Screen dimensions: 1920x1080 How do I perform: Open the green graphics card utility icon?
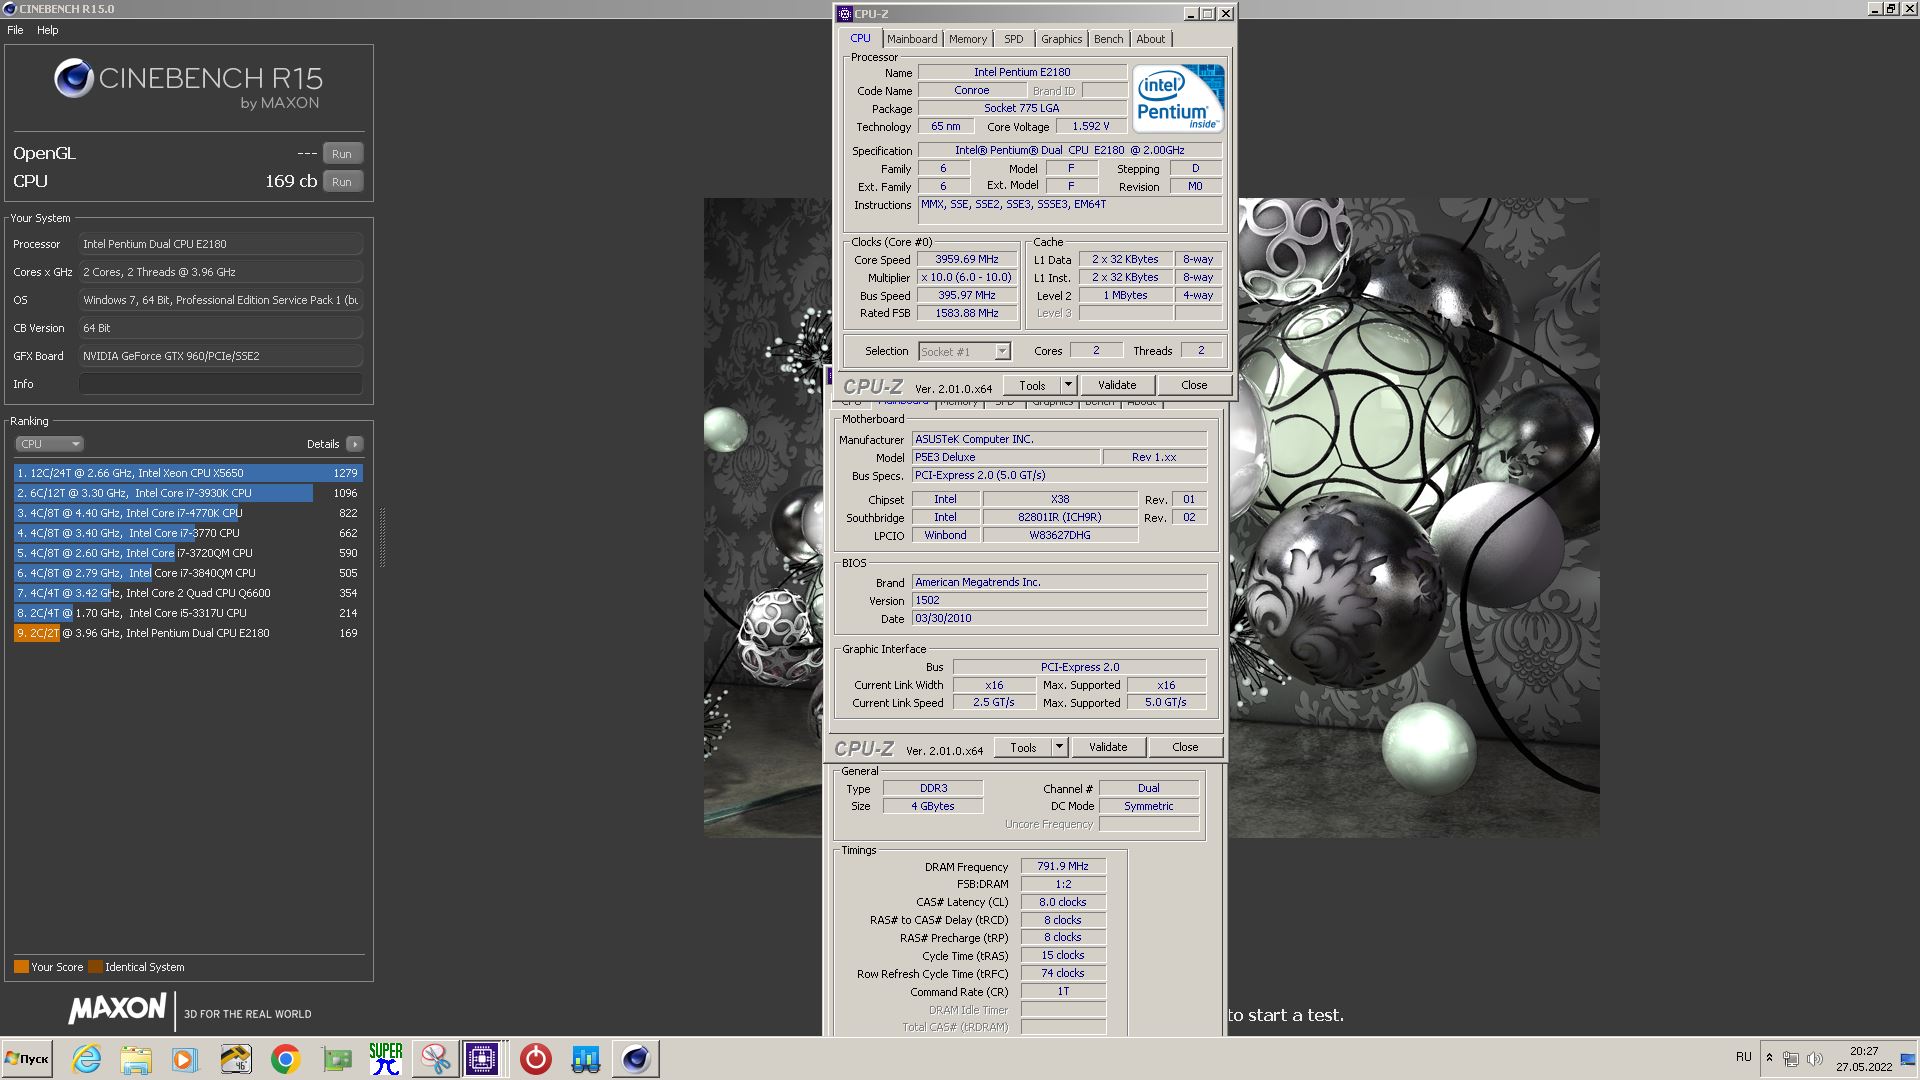337,1059
